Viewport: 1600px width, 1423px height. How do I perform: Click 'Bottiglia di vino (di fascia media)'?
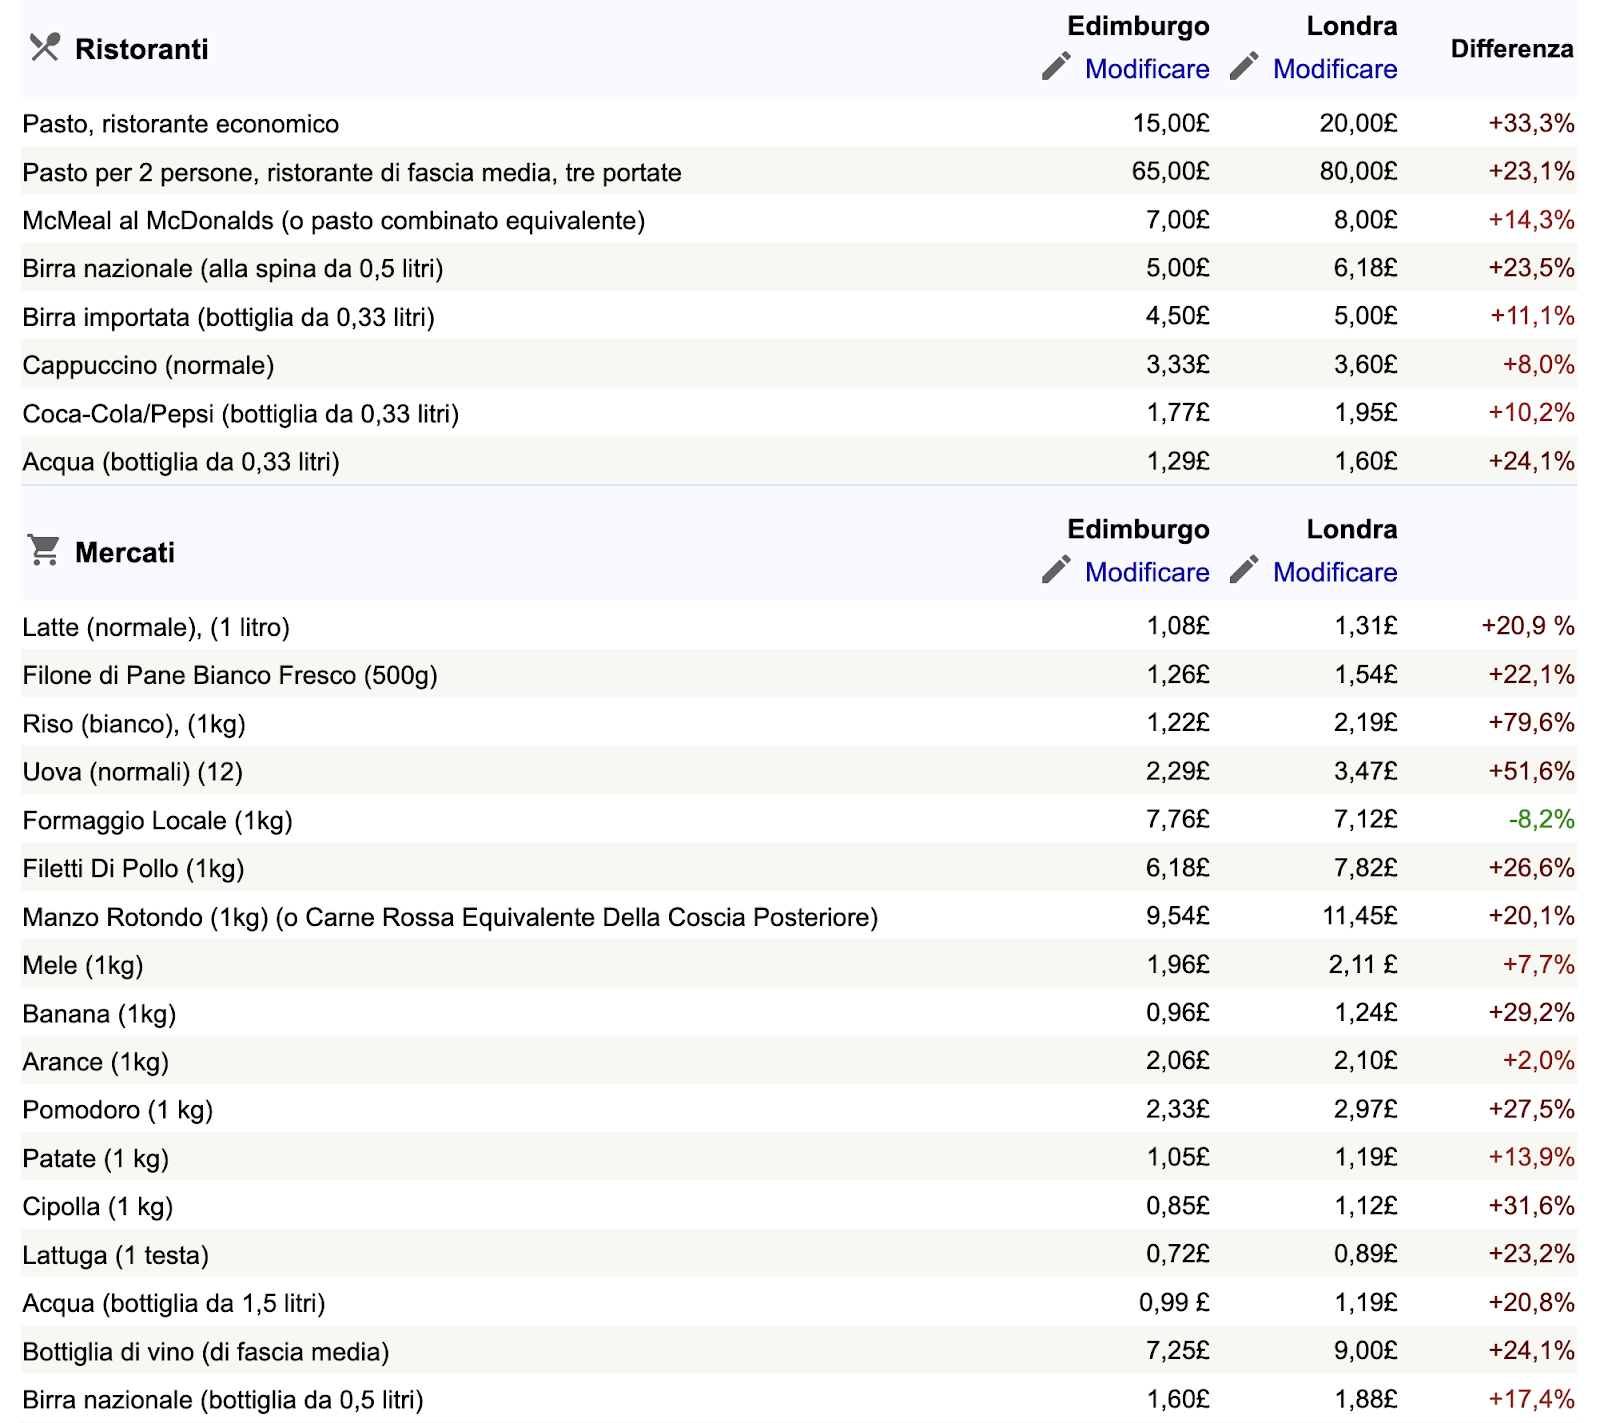[206, 1352]
